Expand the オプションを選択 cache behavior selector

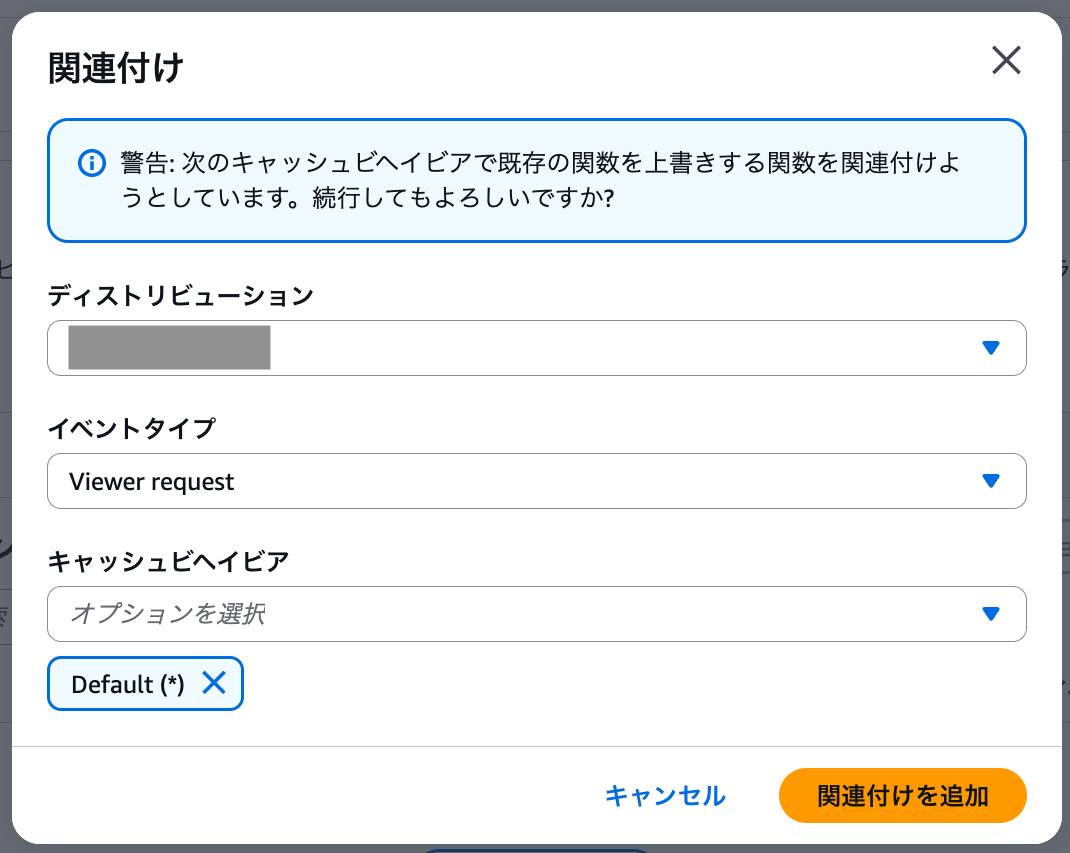coord(500,614)
